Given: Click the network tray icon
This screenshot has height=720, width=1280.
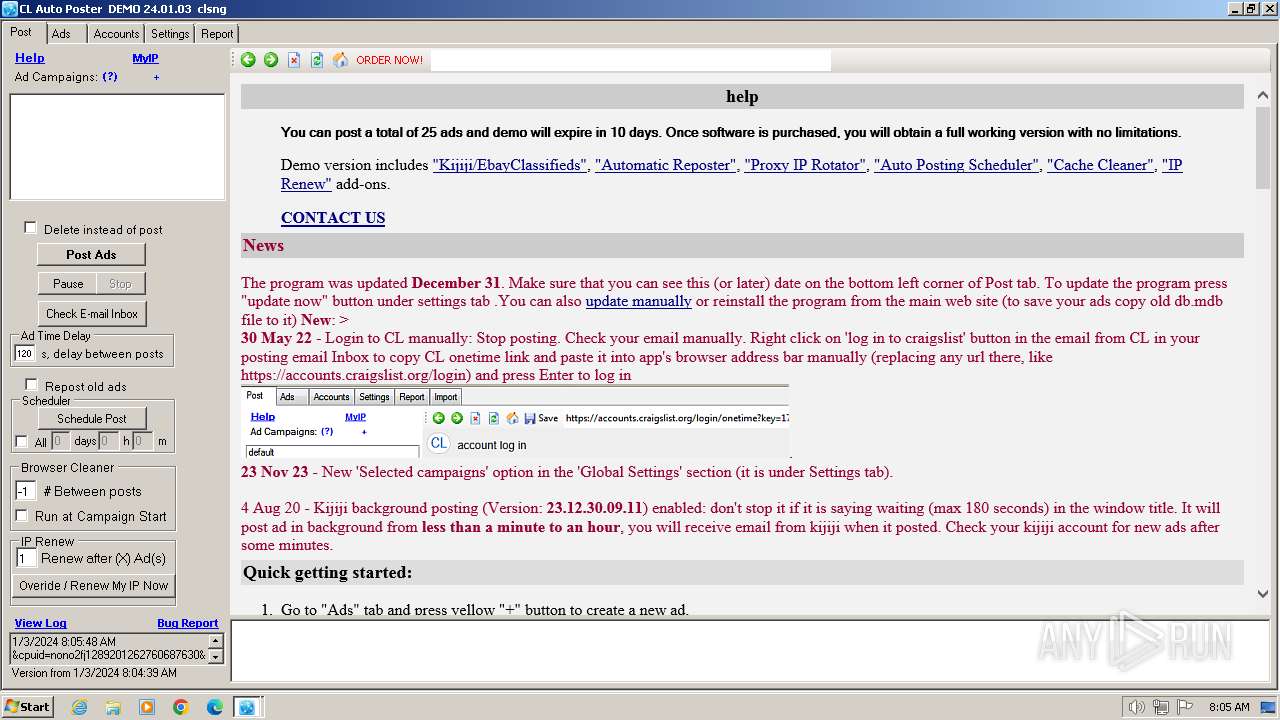Looking at the screenshot, I should click(x=1161, y=707).
